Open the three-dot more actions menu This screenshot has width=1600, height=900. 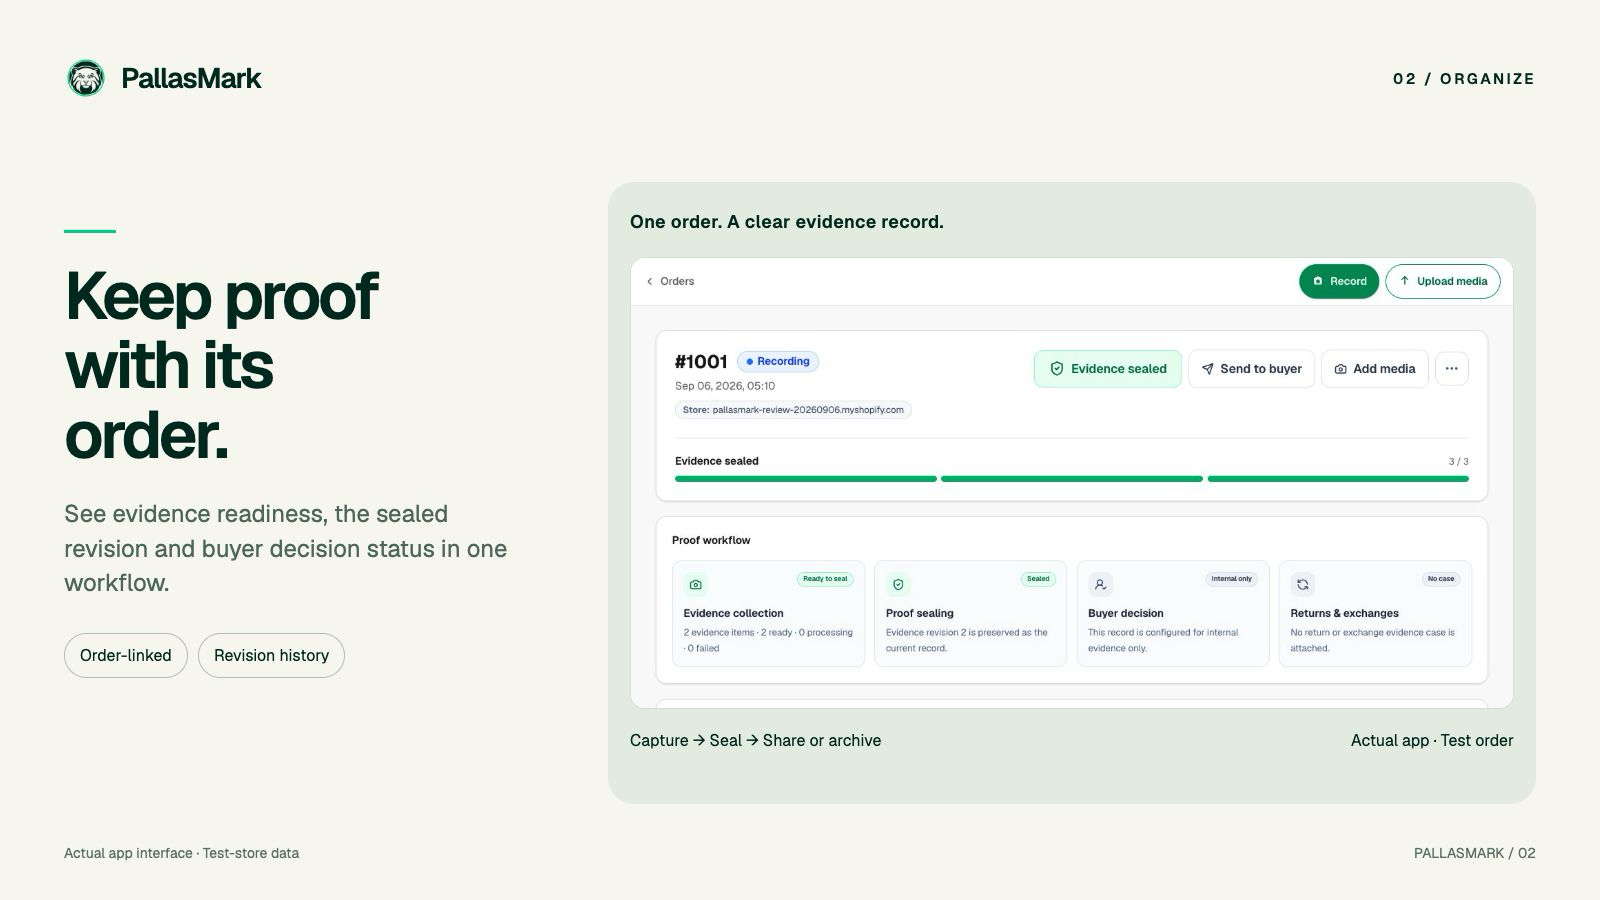click(x=1451, y=369)
